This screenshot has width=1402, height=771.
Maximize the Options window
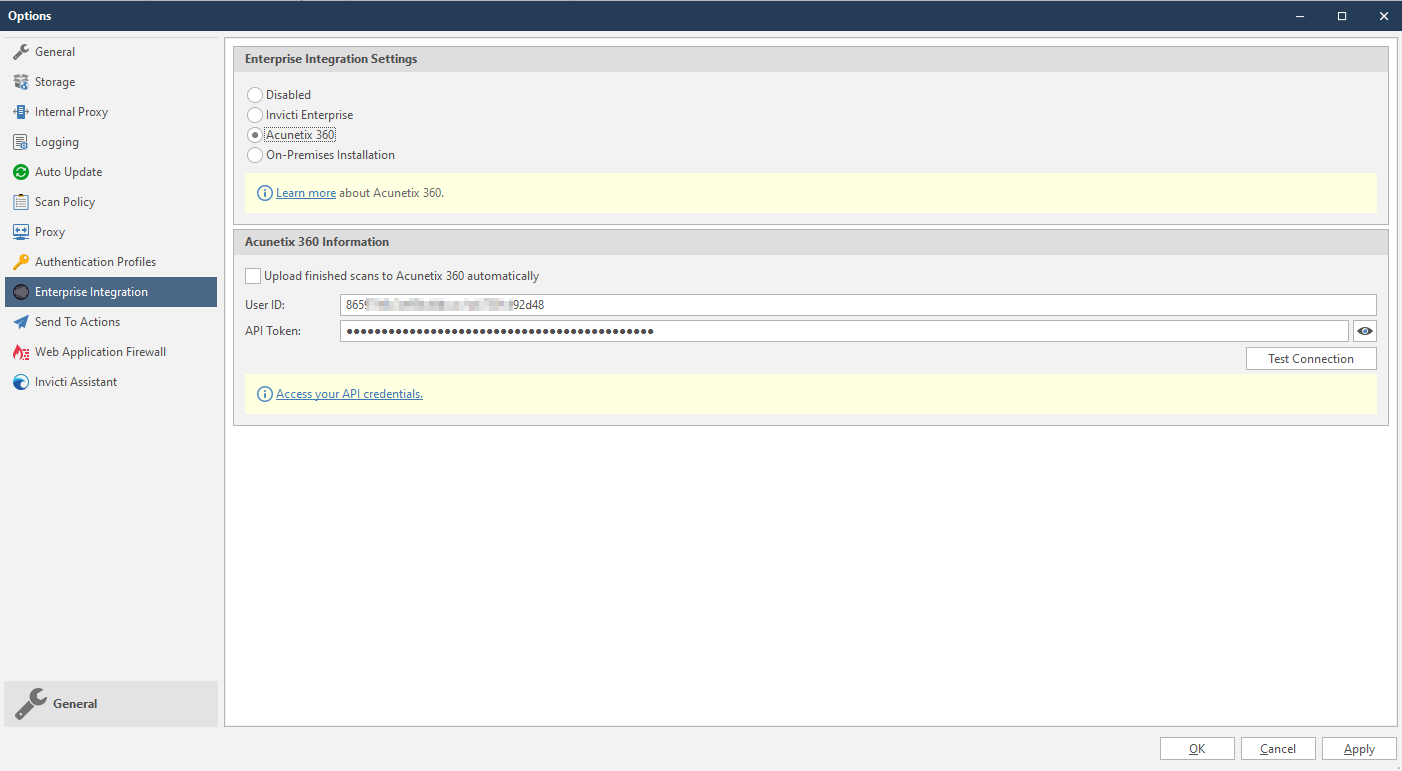click(1342, 15)
